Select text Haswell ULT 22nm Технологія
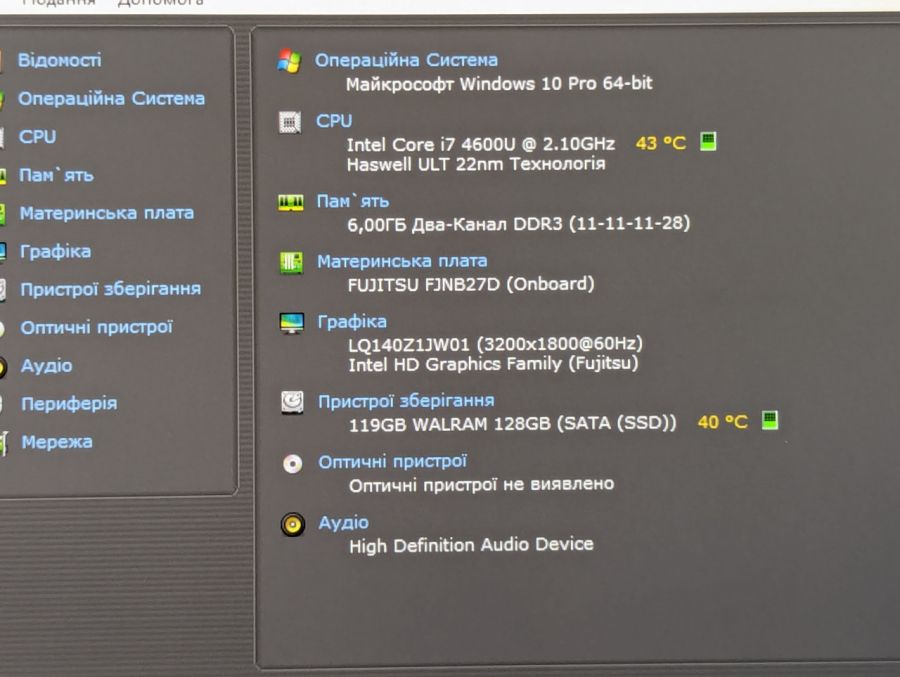This screenshot has width=900, height=677. tap(476, 164)
